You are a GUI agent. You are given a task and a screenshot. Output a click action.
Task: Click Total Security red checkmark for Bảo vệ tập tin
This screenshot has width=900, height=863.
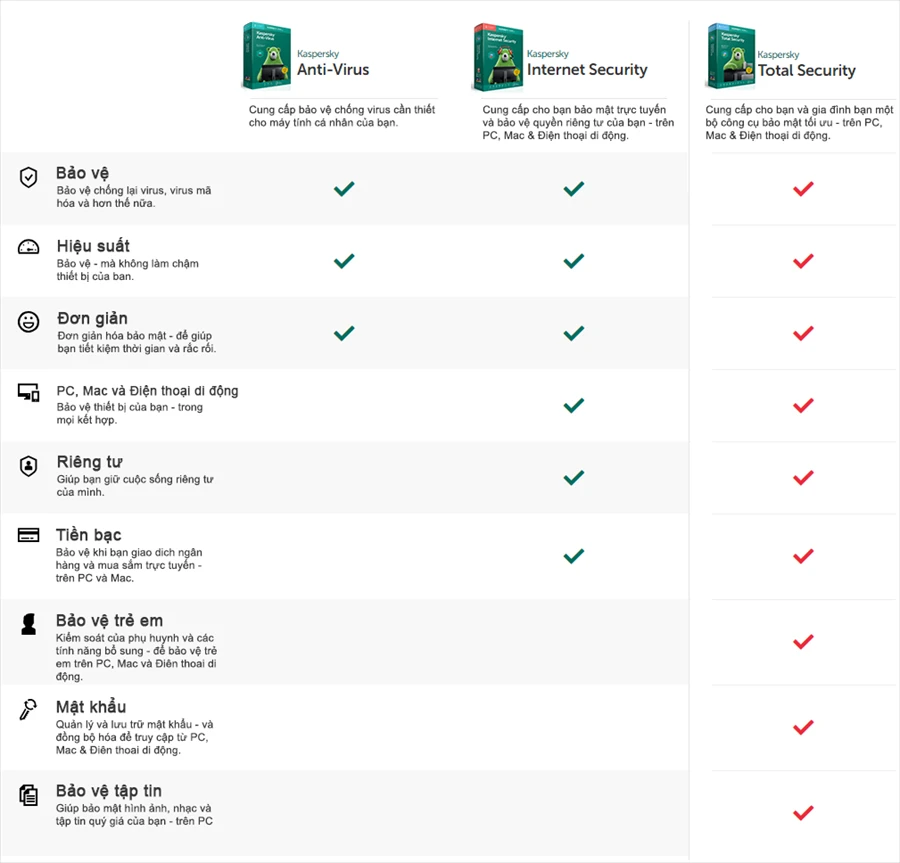click(x=802, y=813)
